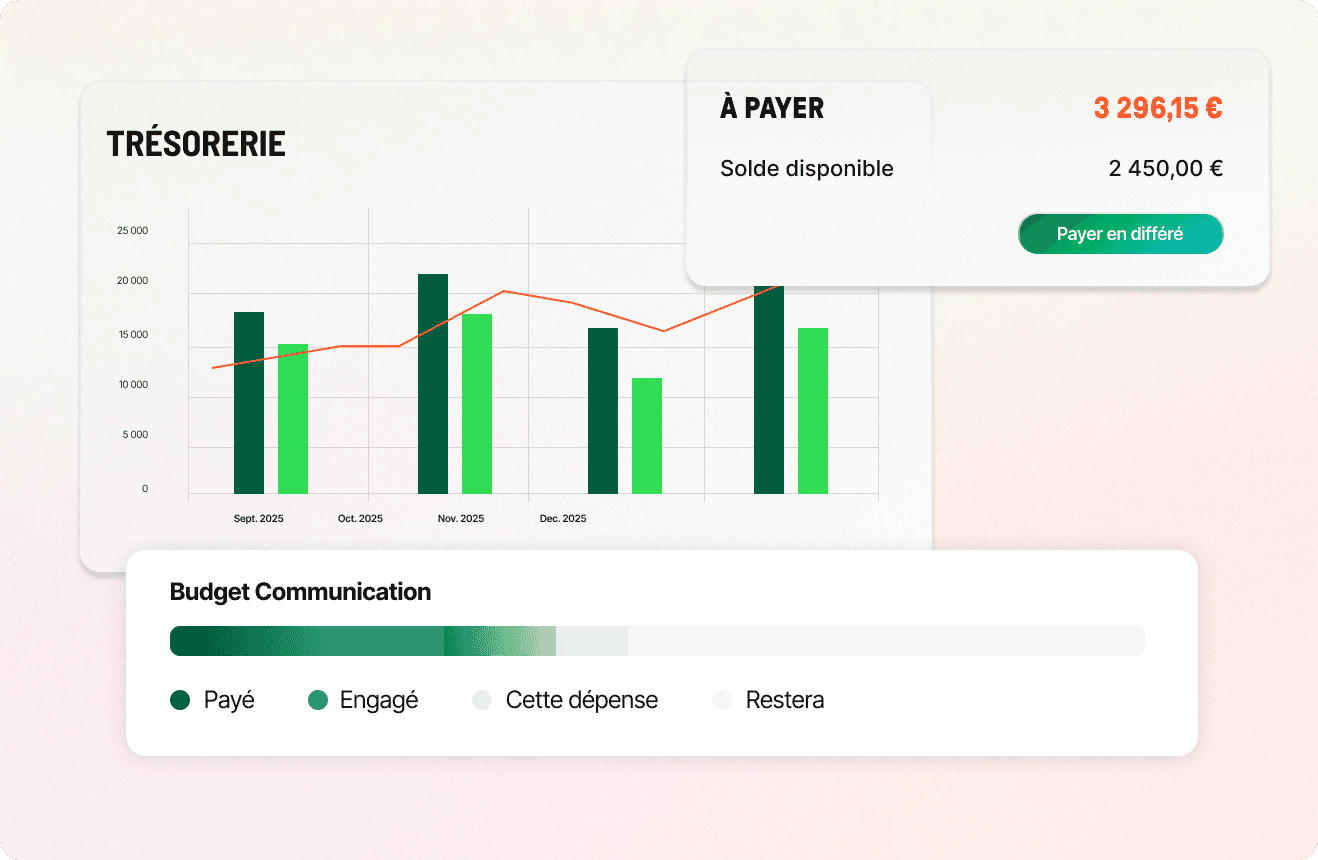Click the Cette dépense legend marker
This screenshot has height=860, width=1318.
click(x=483, y=700)
